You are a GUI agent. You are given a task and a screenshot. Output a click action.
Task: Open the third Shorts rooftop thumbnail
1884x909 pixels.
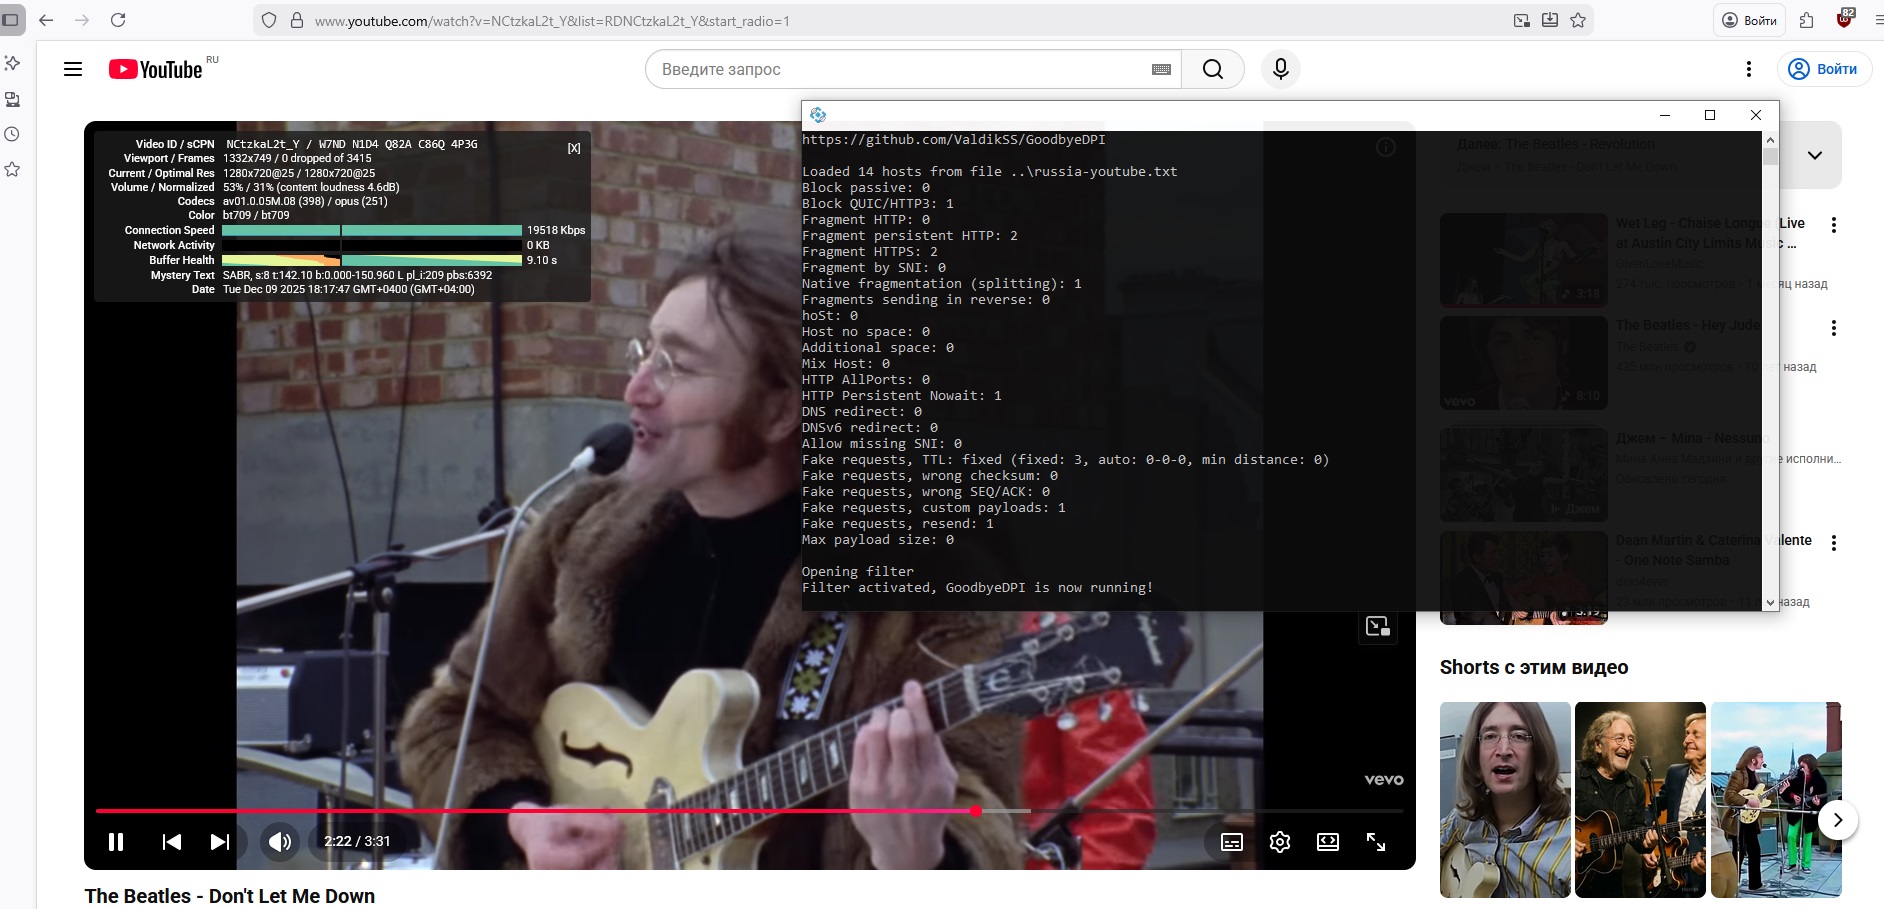1776,799
